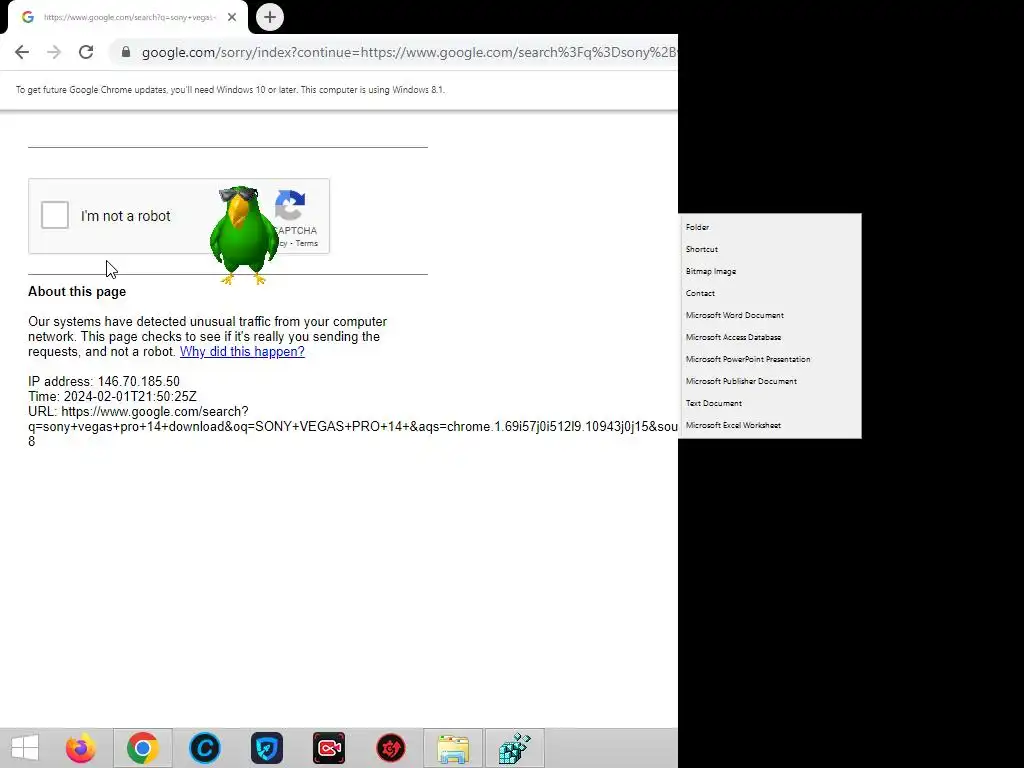The width and height of the screenshot is (1024, 768).
Task: Select Text Document menu entry
Action: (x=770, y=403)
